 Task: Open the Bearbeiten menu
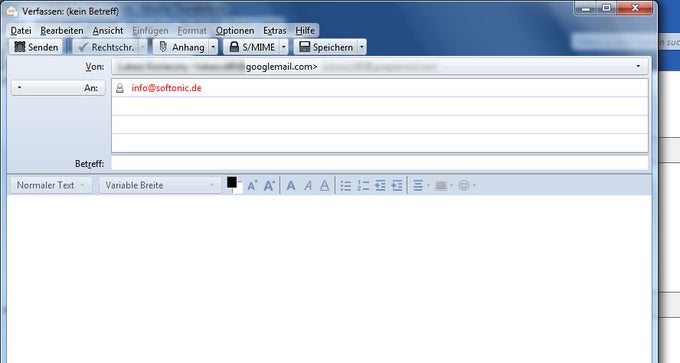point(62,31)
